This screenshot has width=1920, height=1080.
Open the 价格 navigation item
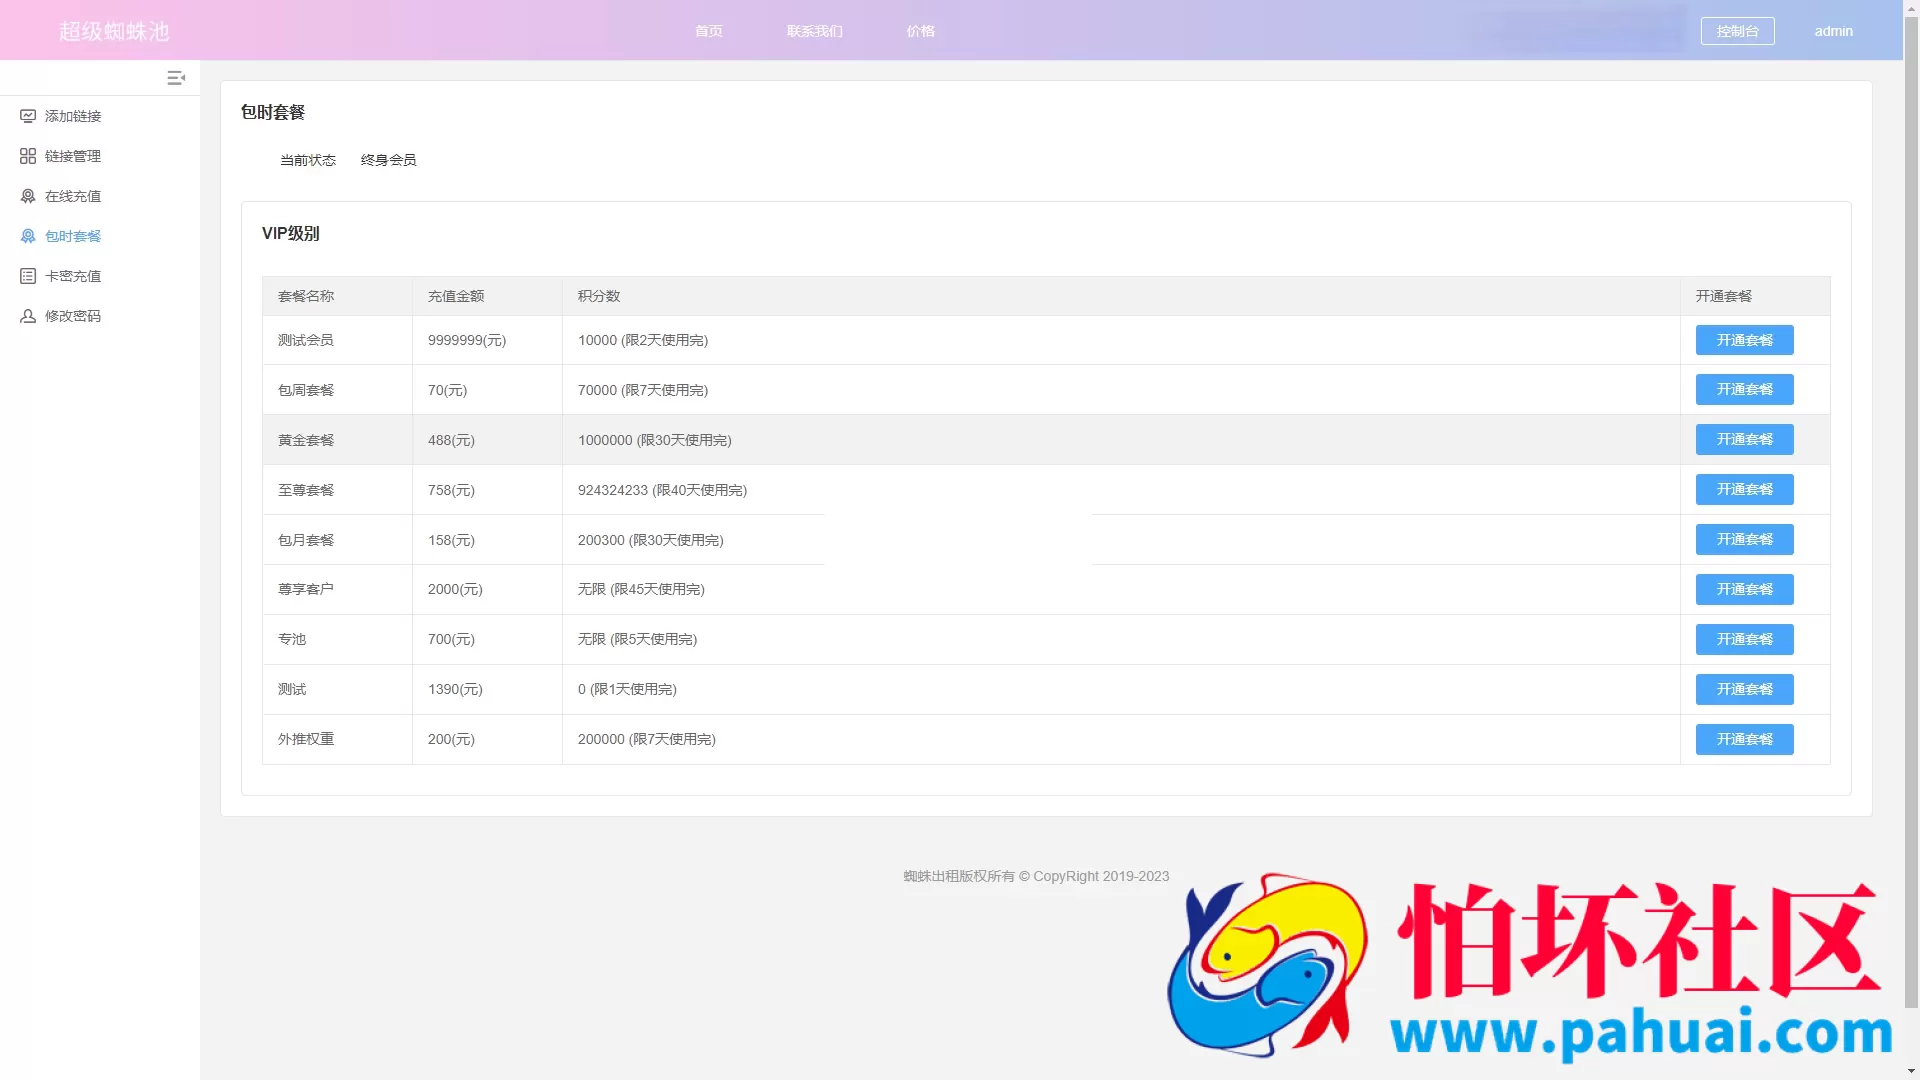(x=921, y=31)
